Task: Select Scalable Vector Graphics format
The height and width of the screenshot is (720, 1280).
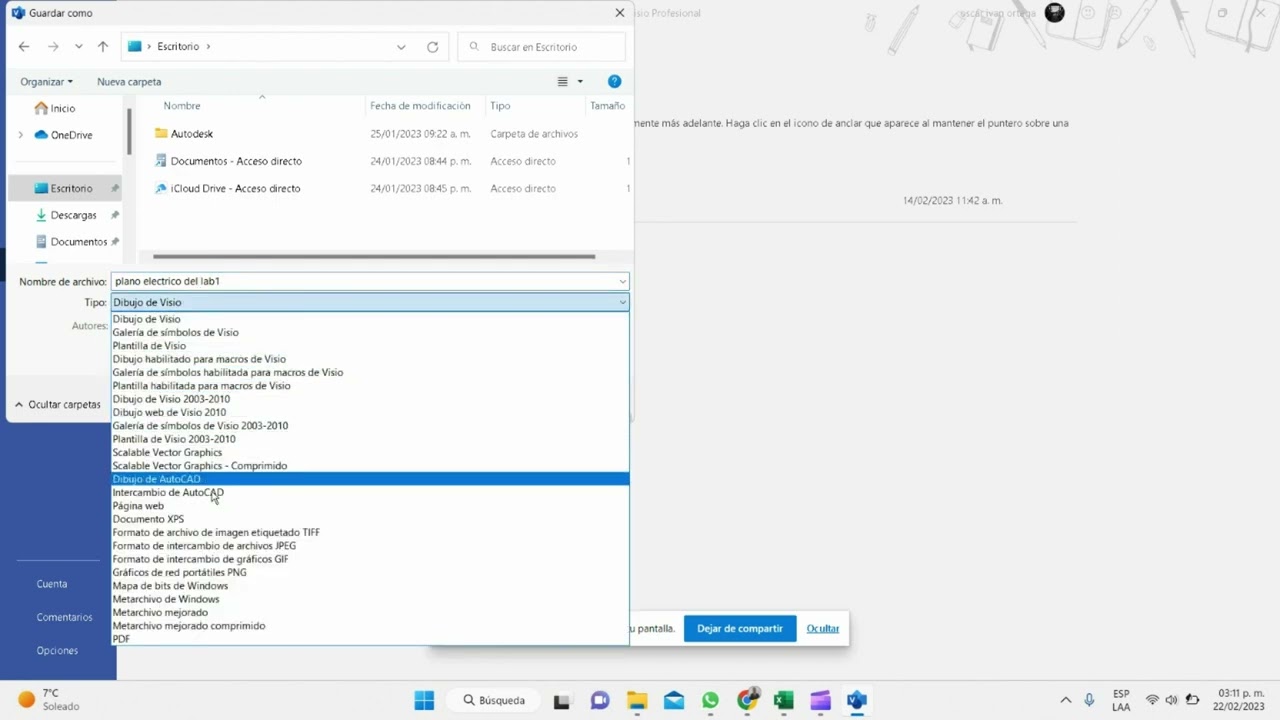Action: [x=370, y=452]
